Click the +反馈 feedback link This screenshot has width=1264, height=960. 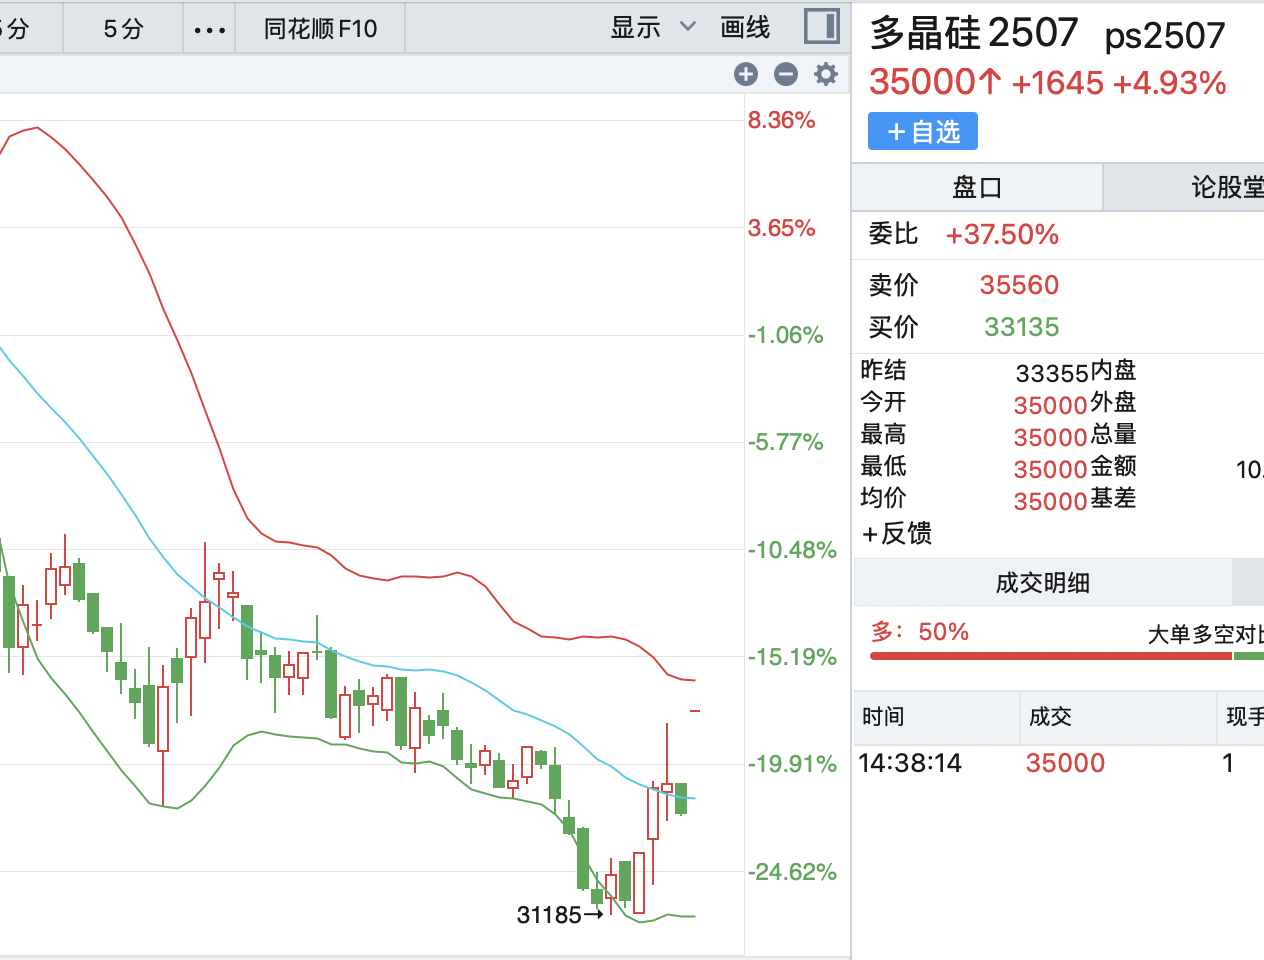pyautogui.click(x=897, y=534)
